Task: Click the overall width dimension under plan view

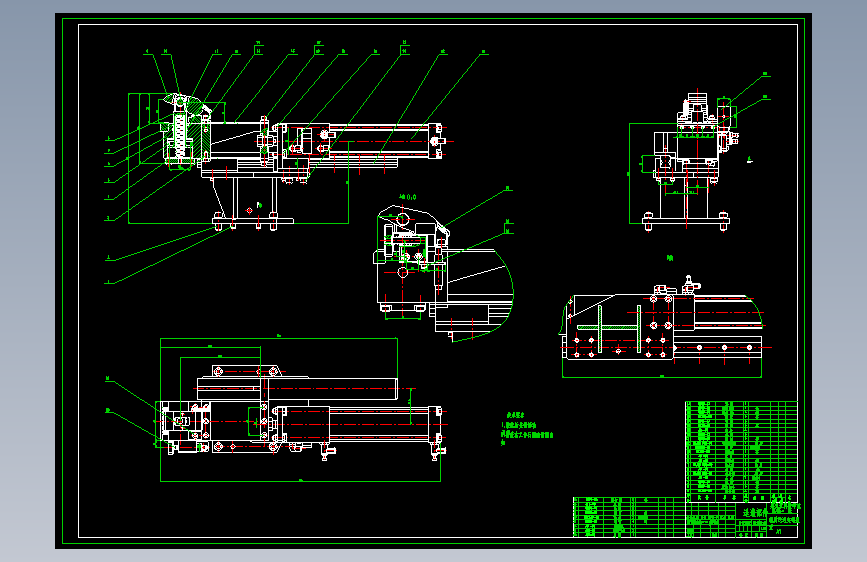Action: click(x=300, y=481)
